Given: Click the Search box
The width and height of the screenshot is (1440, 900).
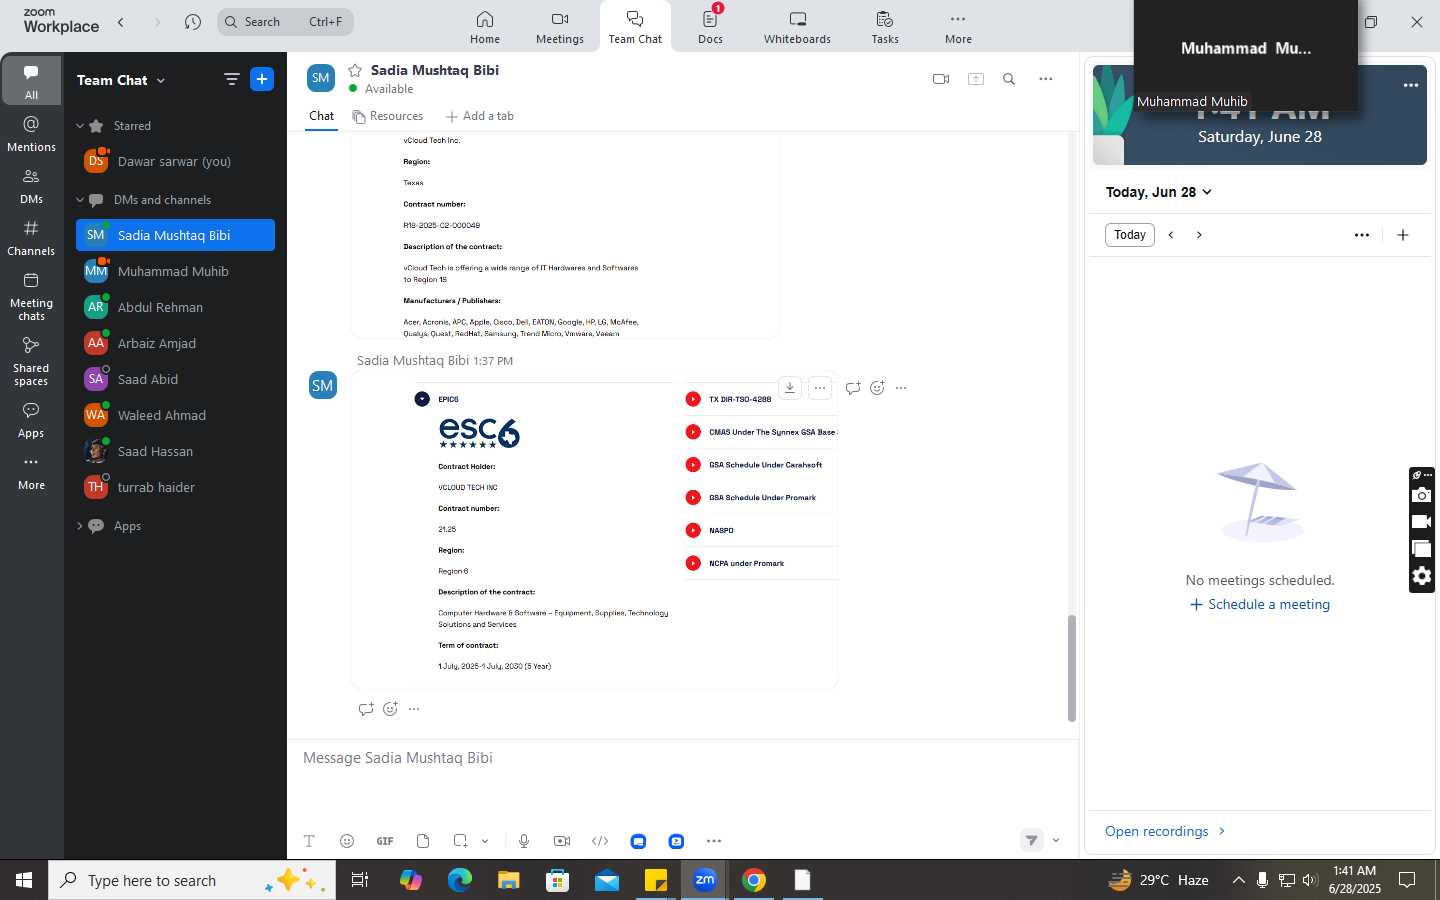Looking at the screenshot, I should click(285, 22).
